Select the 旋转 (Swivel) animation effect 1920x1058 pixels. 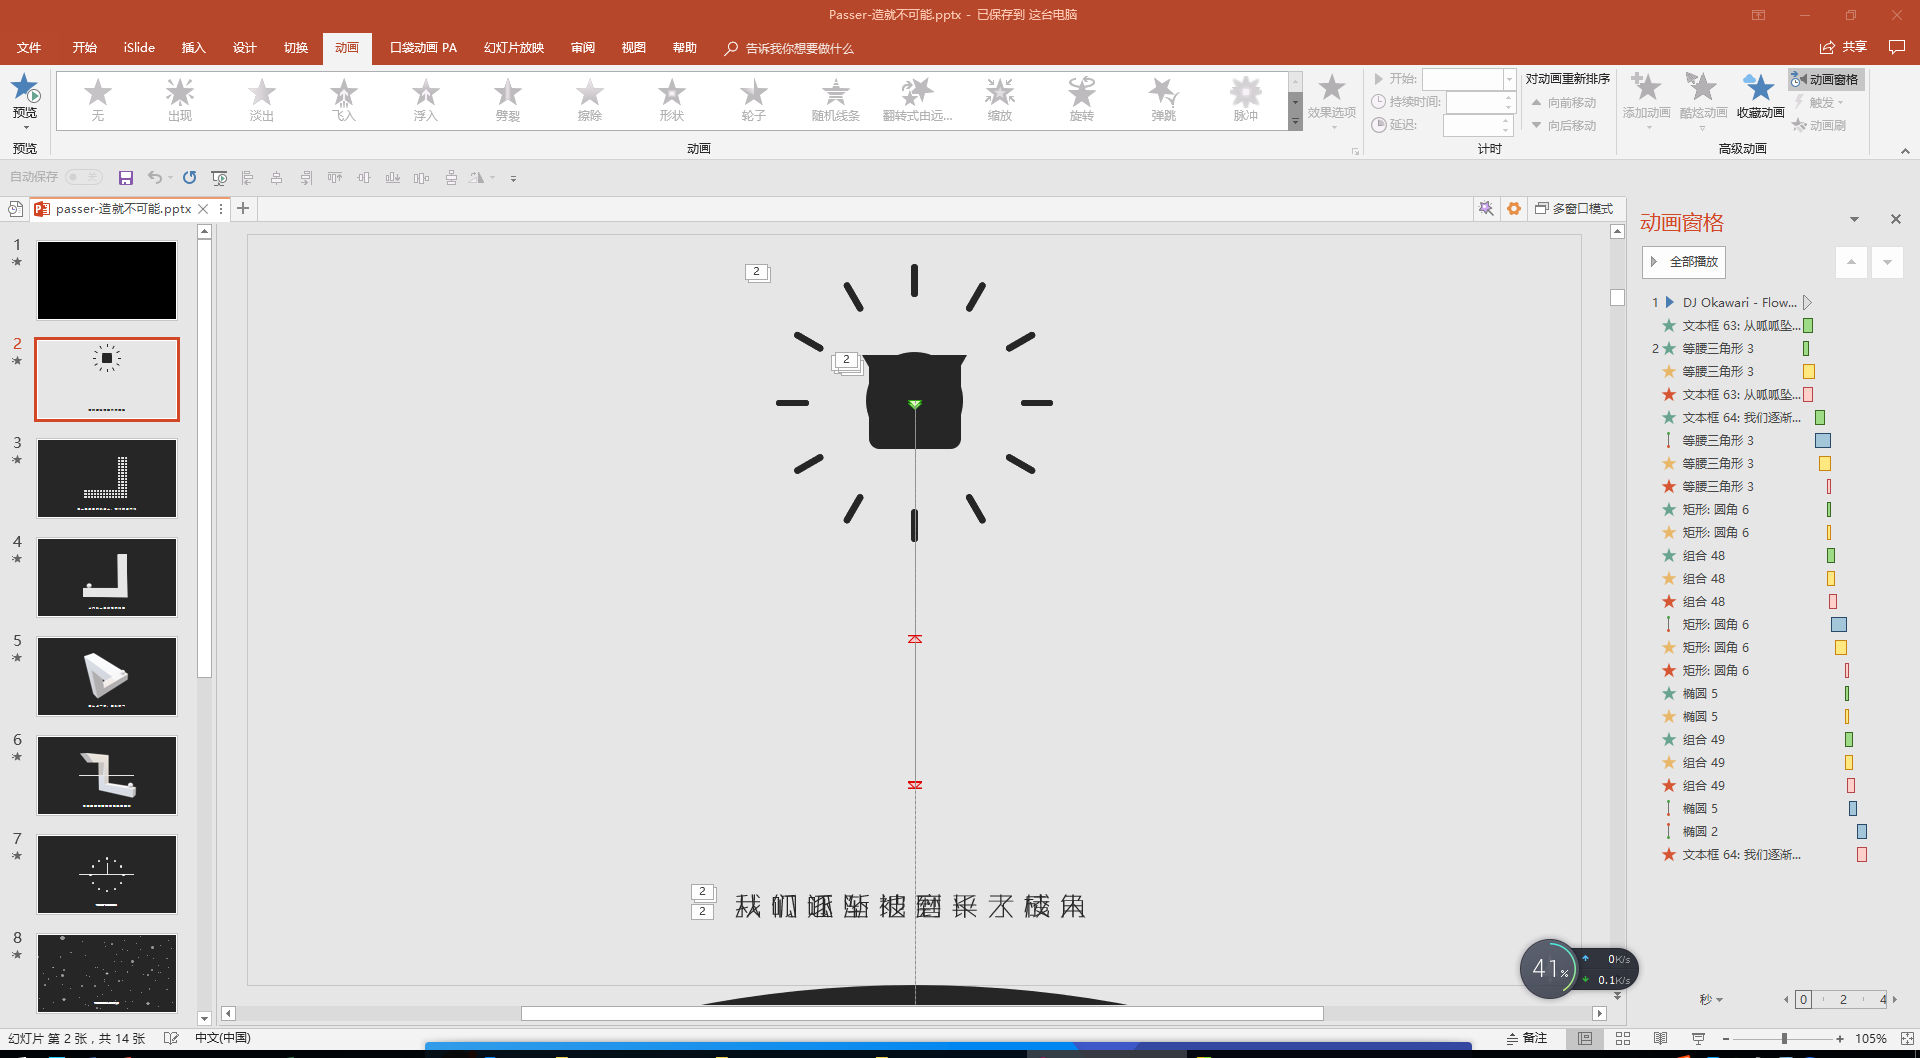point(1082,100)
